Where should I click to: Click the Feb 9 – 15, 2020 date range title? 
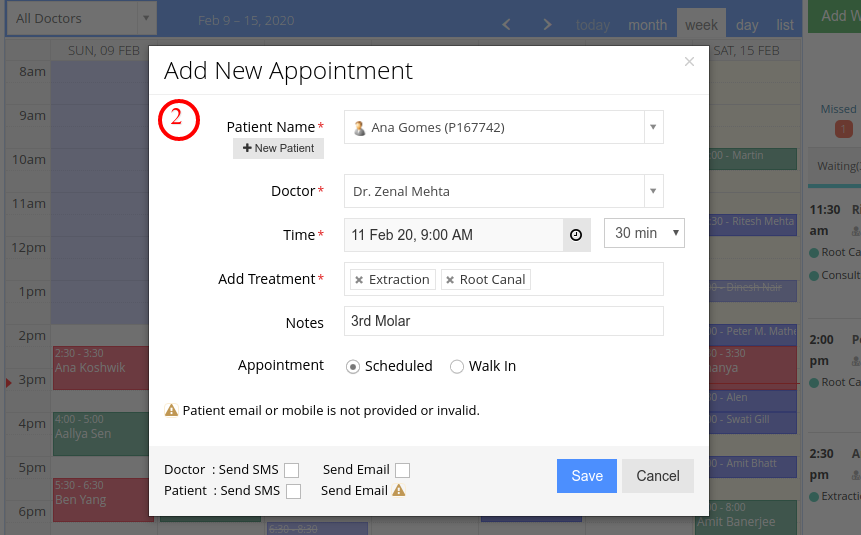point(246,20)
